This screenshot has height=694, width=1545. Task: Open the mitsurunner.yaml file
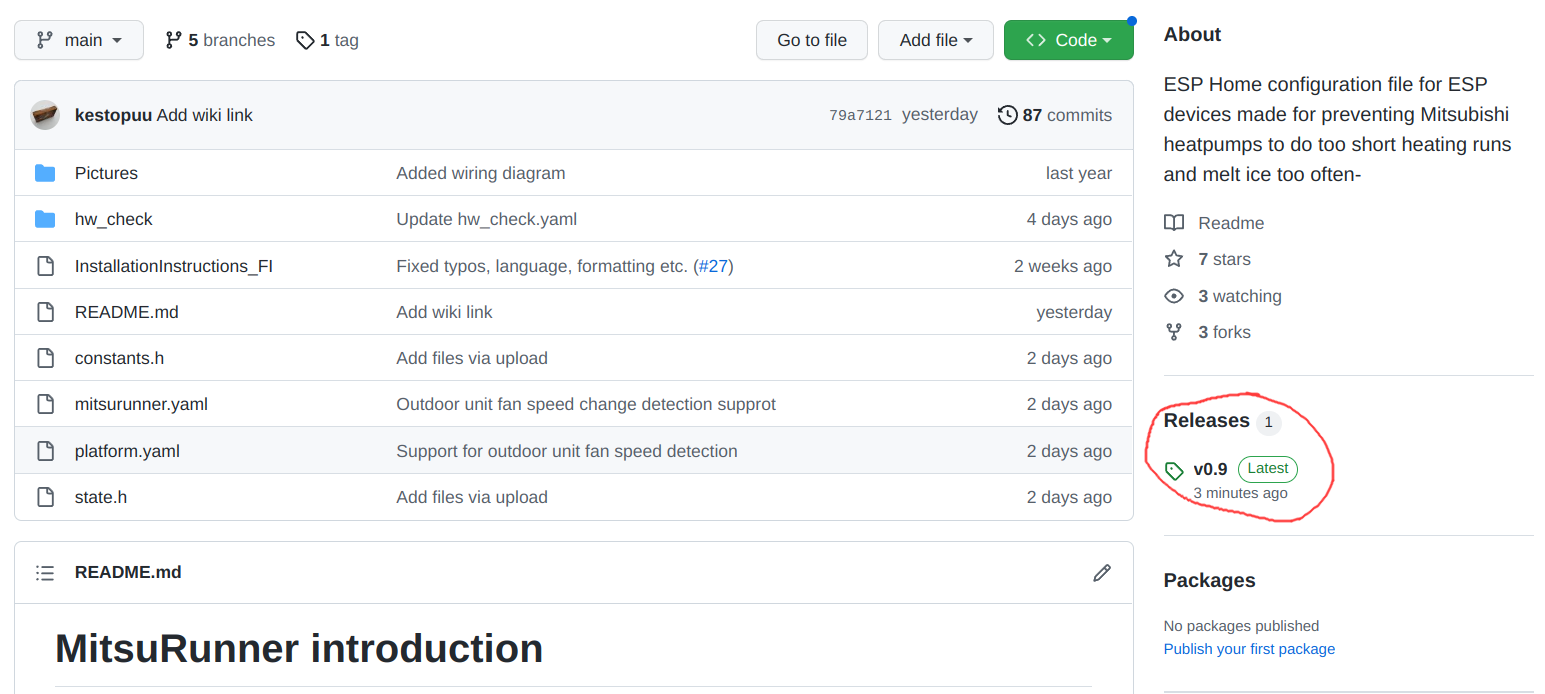[x=141, y=404]
